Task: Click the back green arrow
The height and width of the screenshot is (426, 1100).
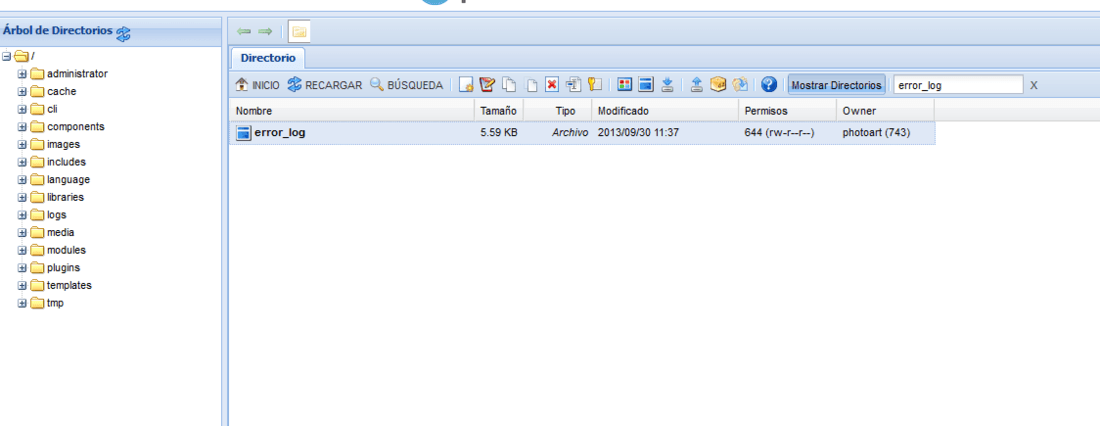Action: 244,32
